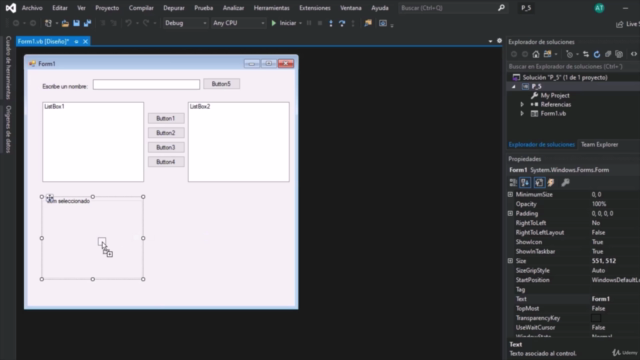Click the Pending Changes Filter clock icon
This screenshot has height=360, width=640.
(x=569, y=54)
